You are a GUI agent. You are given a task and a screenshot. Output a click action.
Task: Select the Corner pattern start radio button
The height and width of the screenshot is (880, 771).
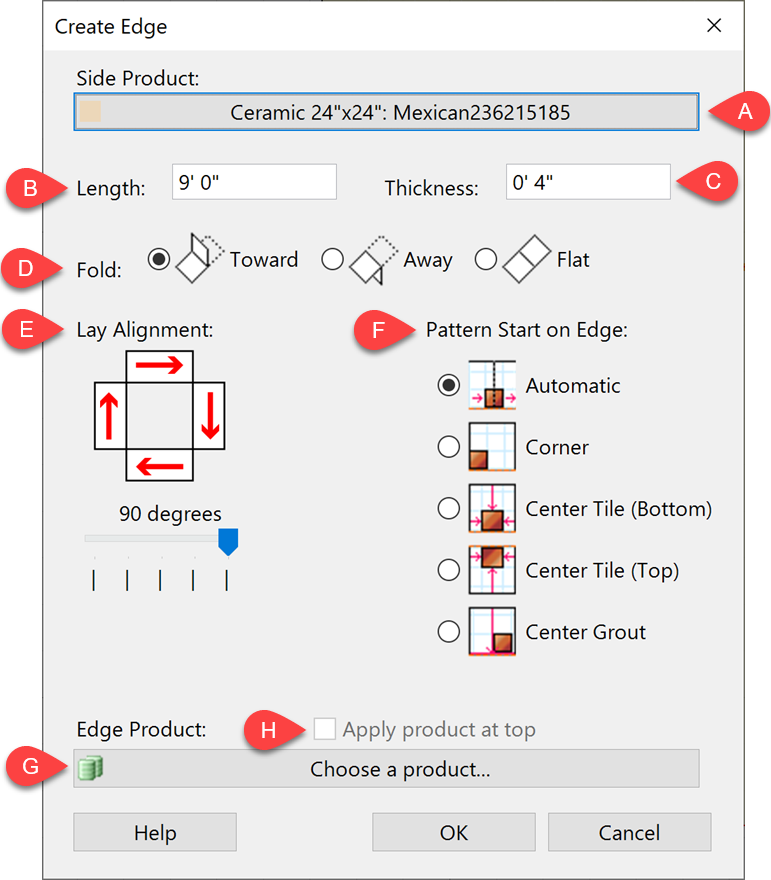(448, 447)
